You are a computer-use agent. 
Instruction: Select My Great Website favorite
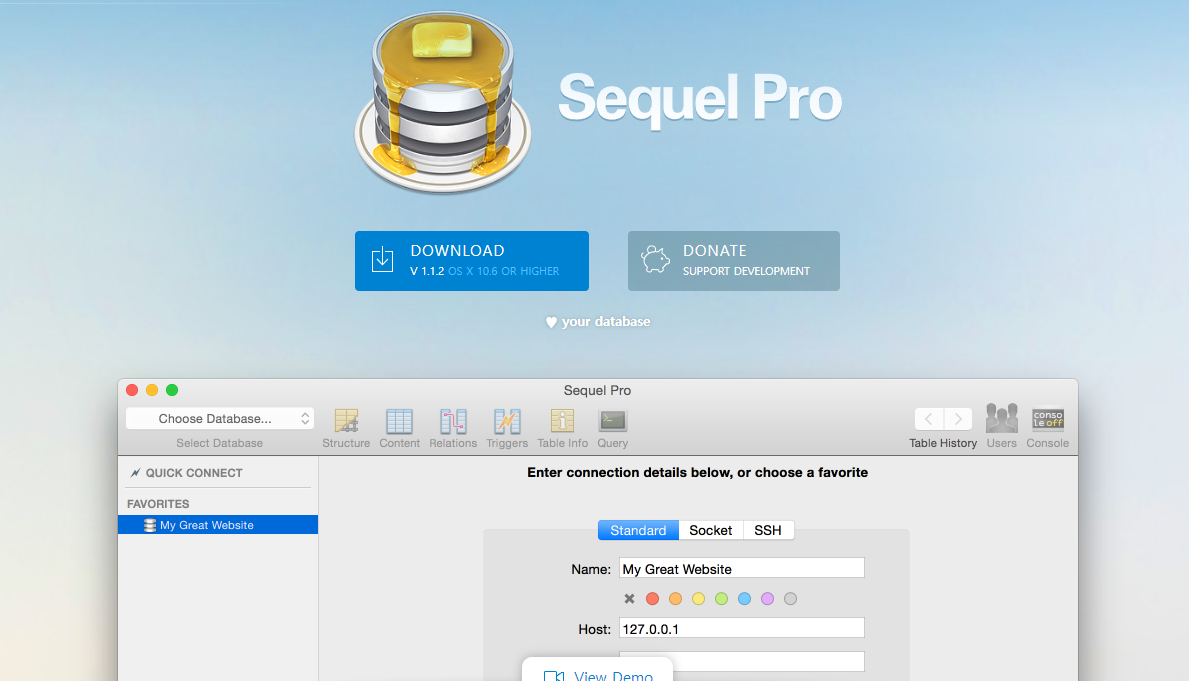[x=218, y=525]
